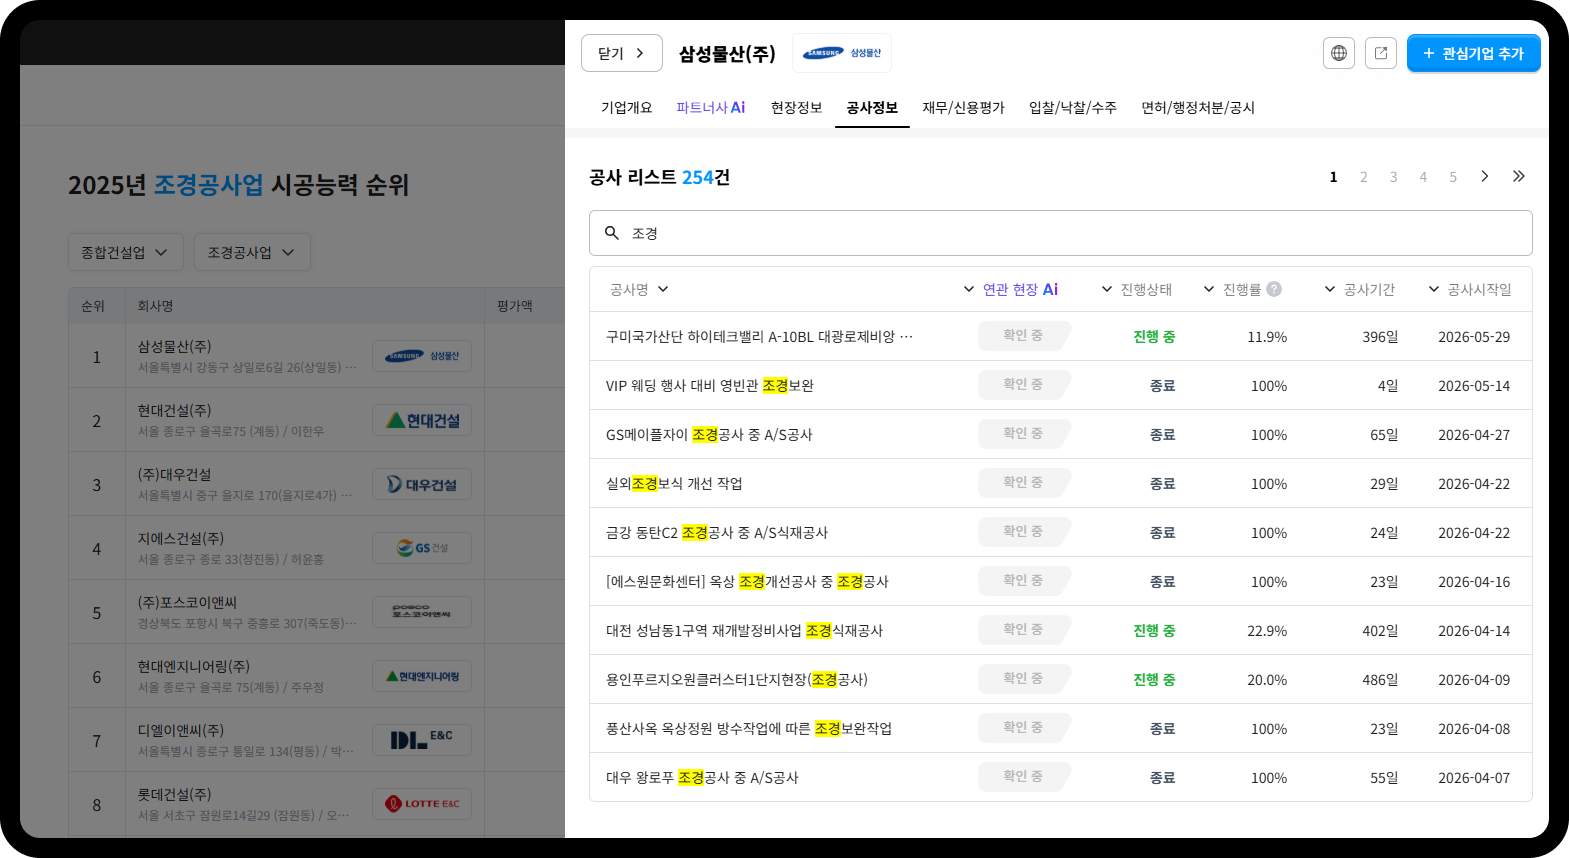
Task: Select 롯데건설(주) in the ranking table
Action: coord(174,795)
